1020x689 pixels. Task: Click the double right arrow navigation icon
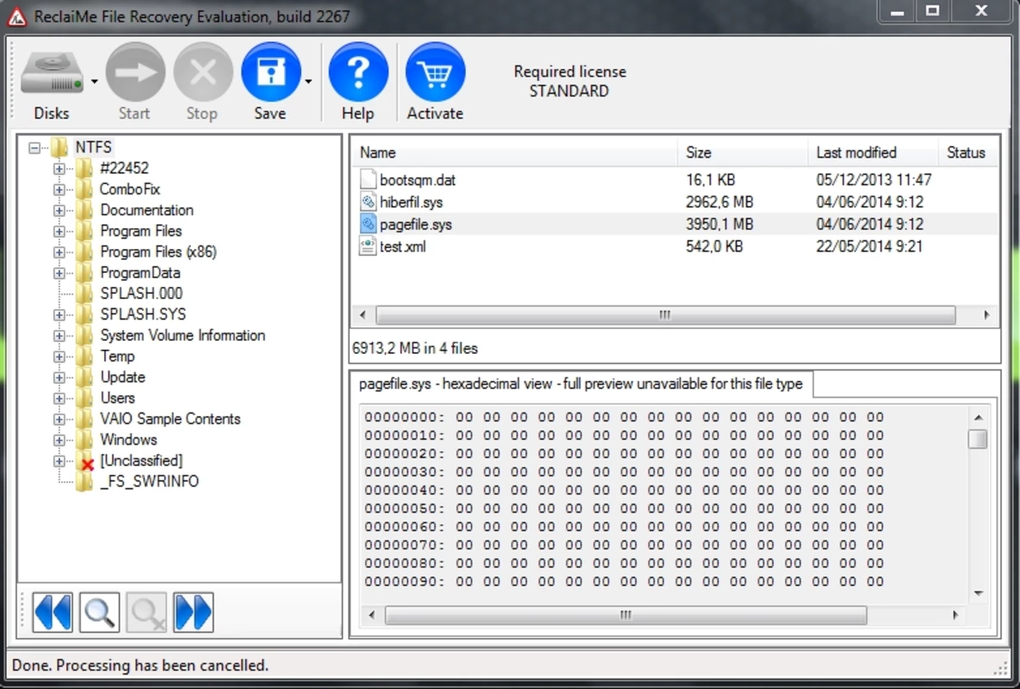coord(193,612)
